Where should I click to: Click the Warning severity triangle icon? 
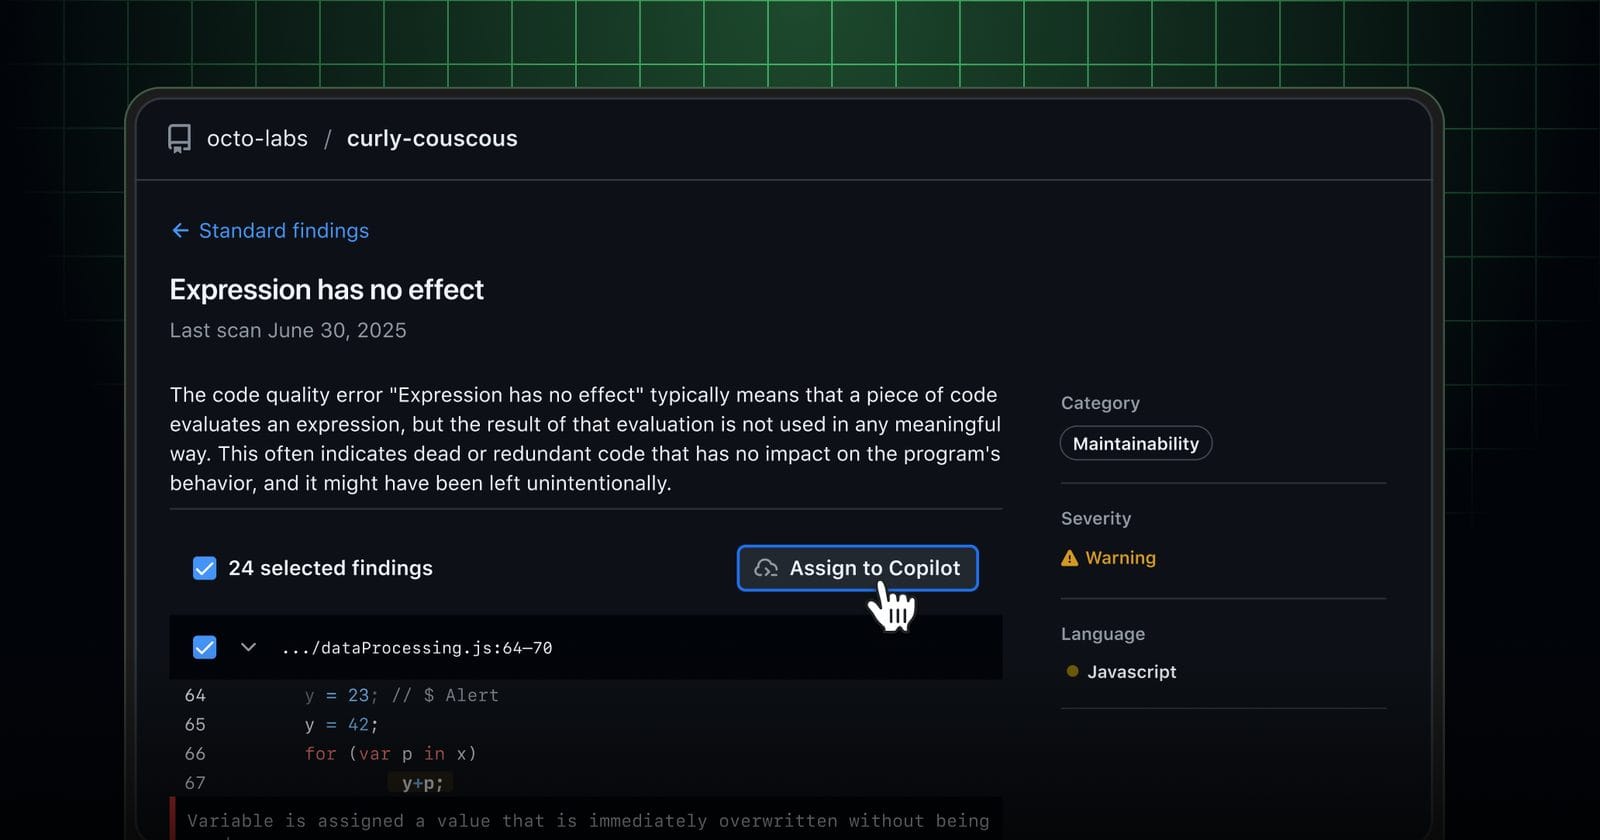point(1069,558)
